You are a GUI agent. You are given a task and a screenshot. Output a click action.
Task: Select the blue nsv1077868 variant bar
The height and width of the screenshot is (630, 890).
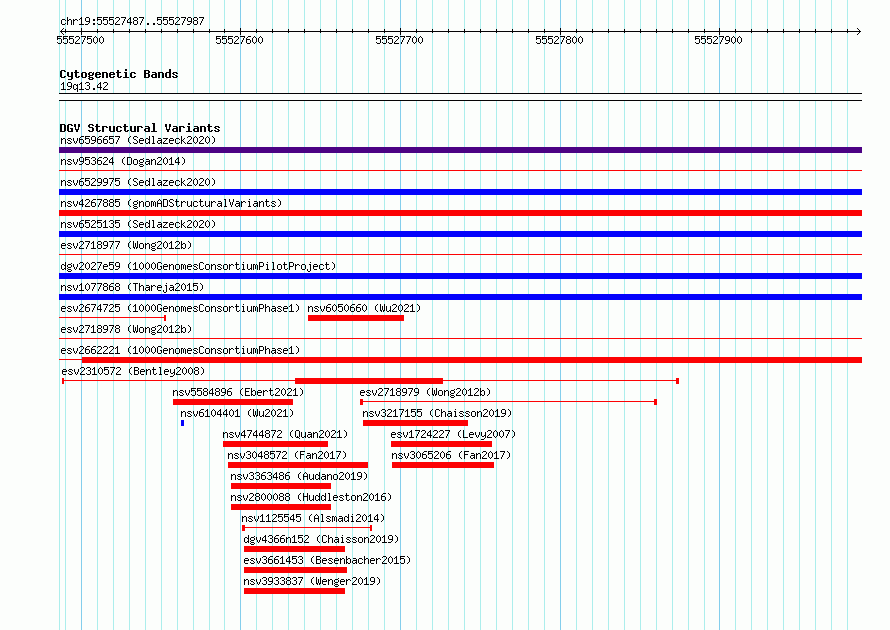click(460, 297)
